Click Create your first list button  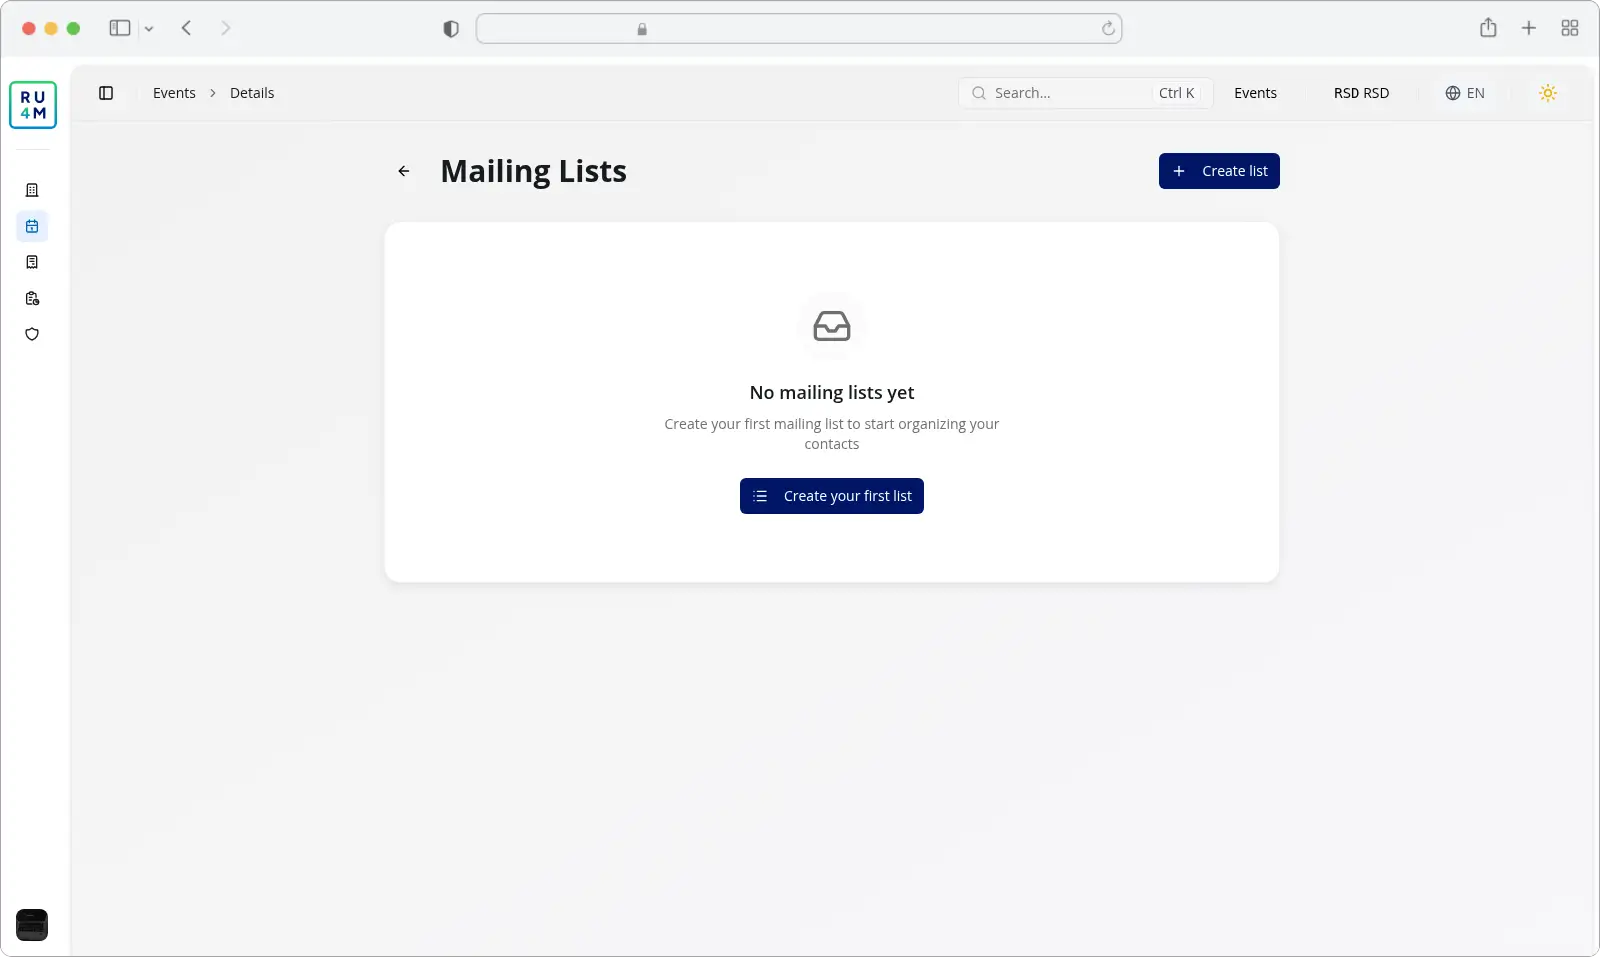(x=832, y=496)
